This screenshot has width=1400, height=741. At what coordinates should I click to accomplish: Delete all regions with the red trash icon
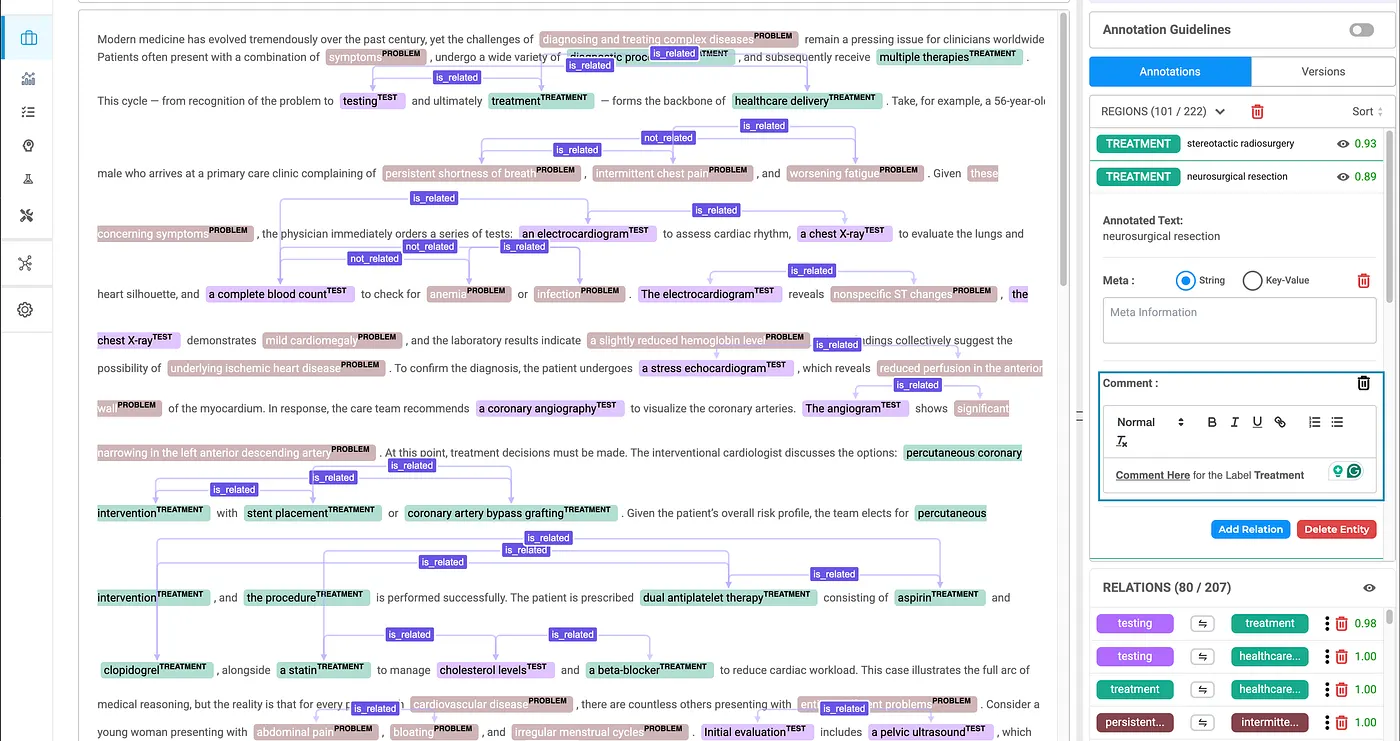pos(1257,112)
